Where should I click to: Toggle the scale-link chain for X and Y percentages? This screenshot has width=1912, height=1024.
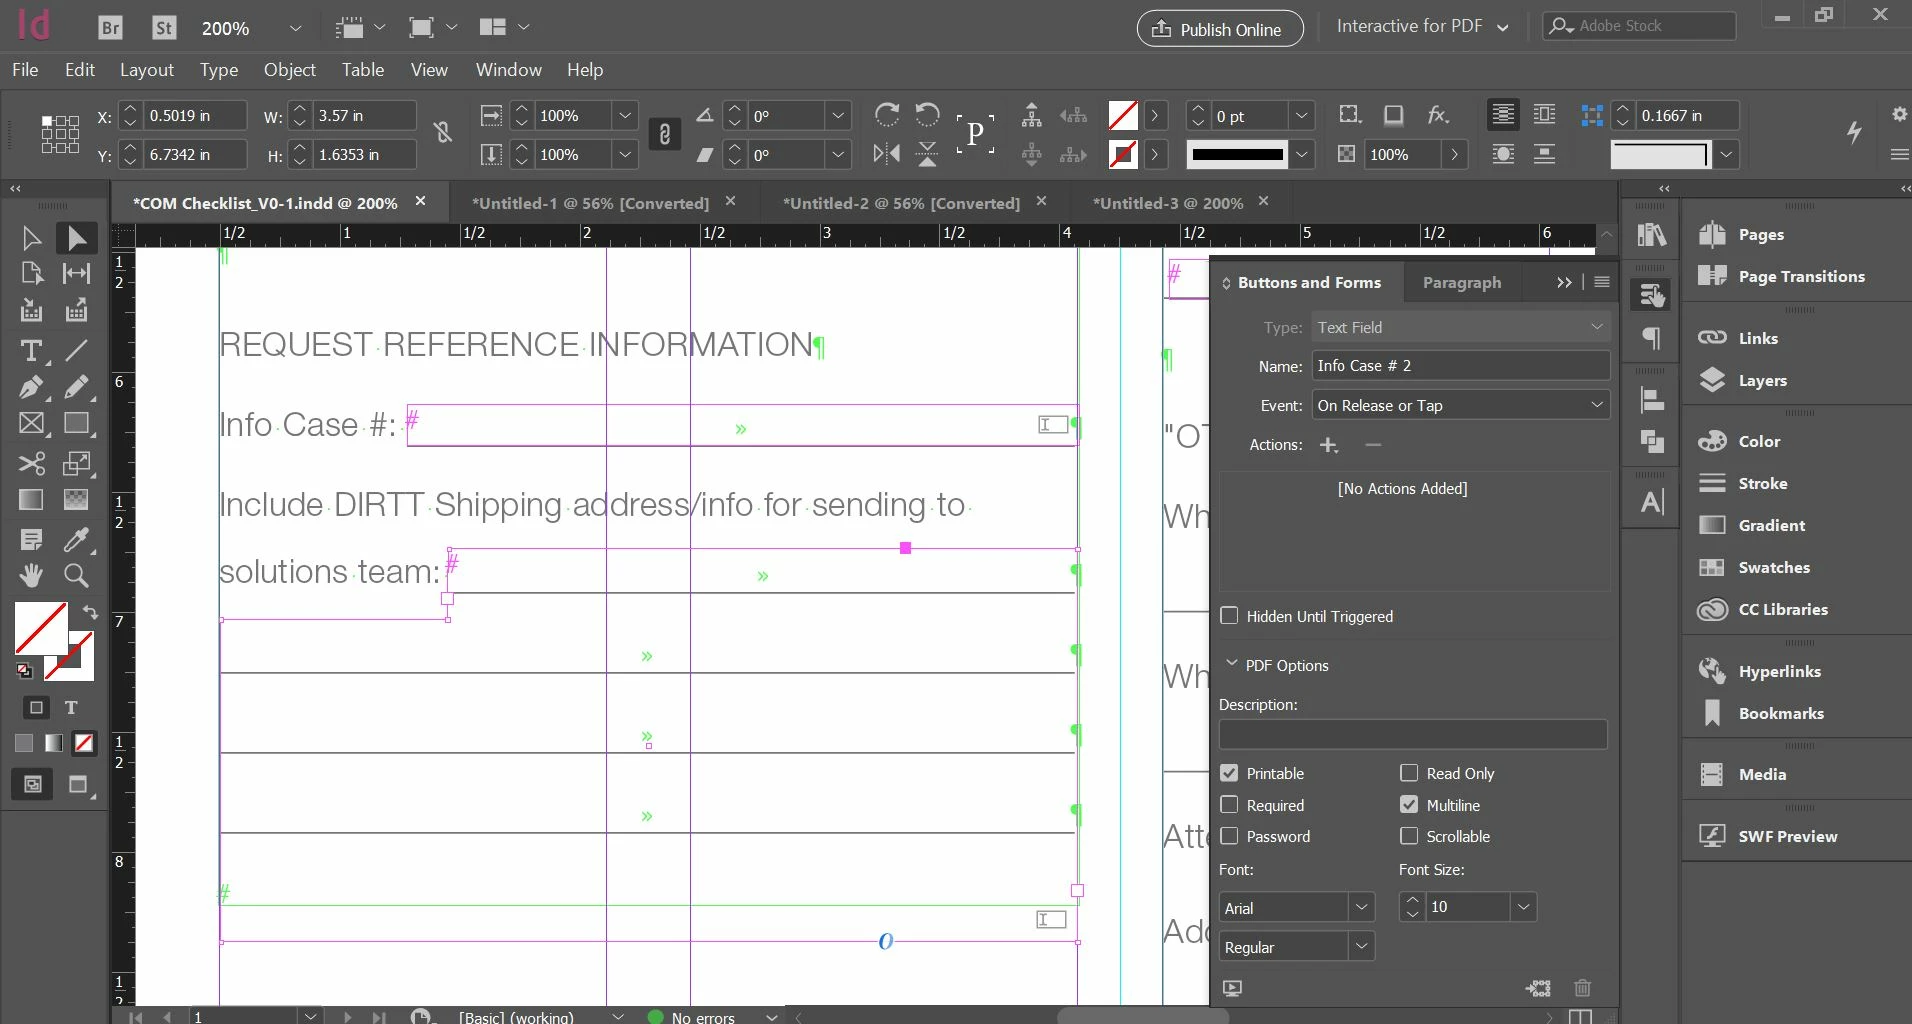point(664,134)
